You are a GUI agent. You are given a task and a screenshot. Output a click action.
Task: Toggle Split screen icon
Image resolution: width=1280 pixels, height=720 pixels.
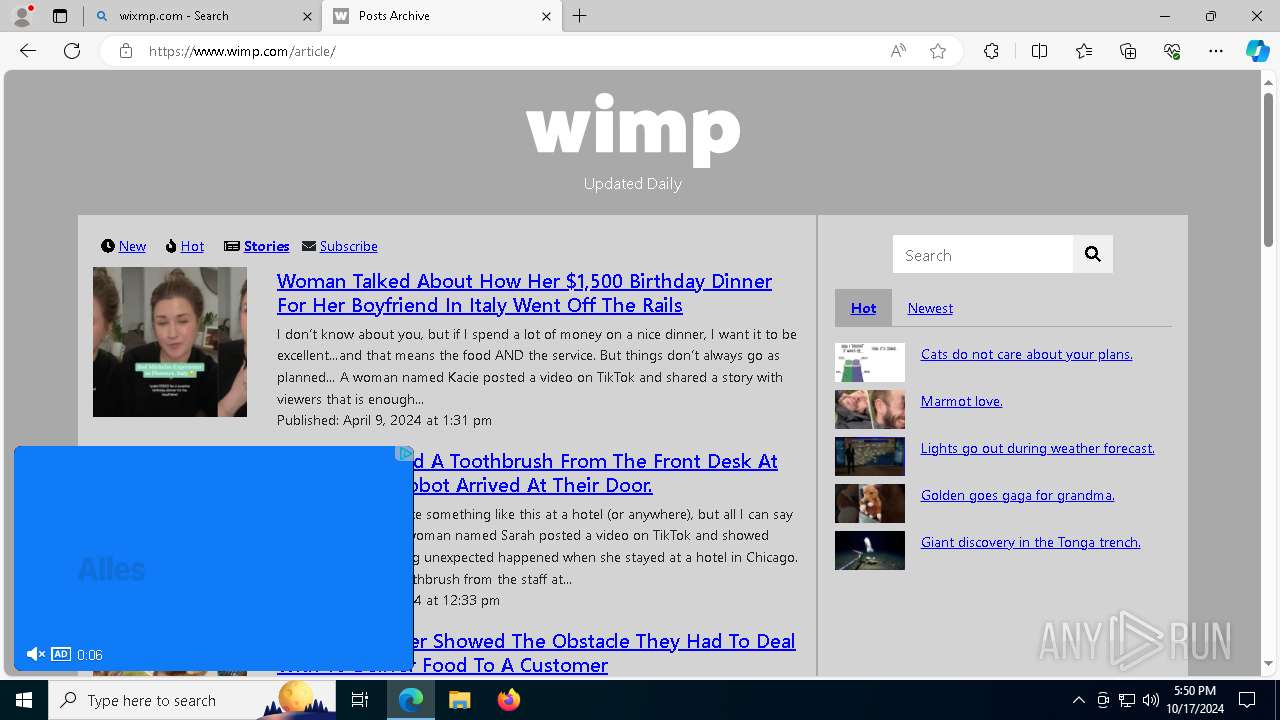coord(1039,51)
